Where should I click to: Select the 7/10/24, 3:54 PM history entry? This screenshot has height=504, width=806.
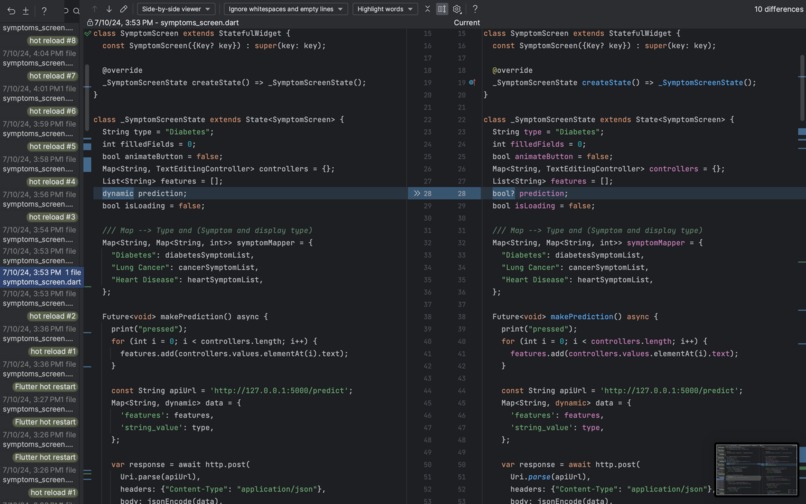39,235
